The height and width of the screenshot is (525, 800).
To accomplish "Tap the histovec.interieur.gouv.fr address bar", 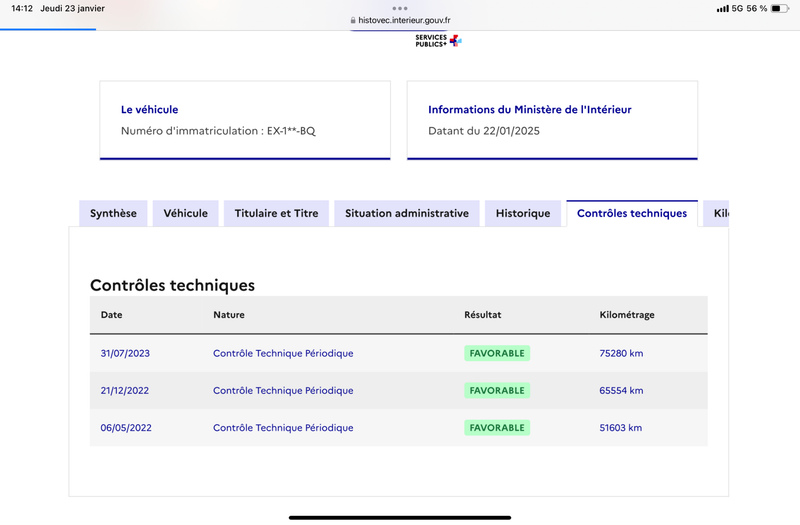I will click(400, 20).
